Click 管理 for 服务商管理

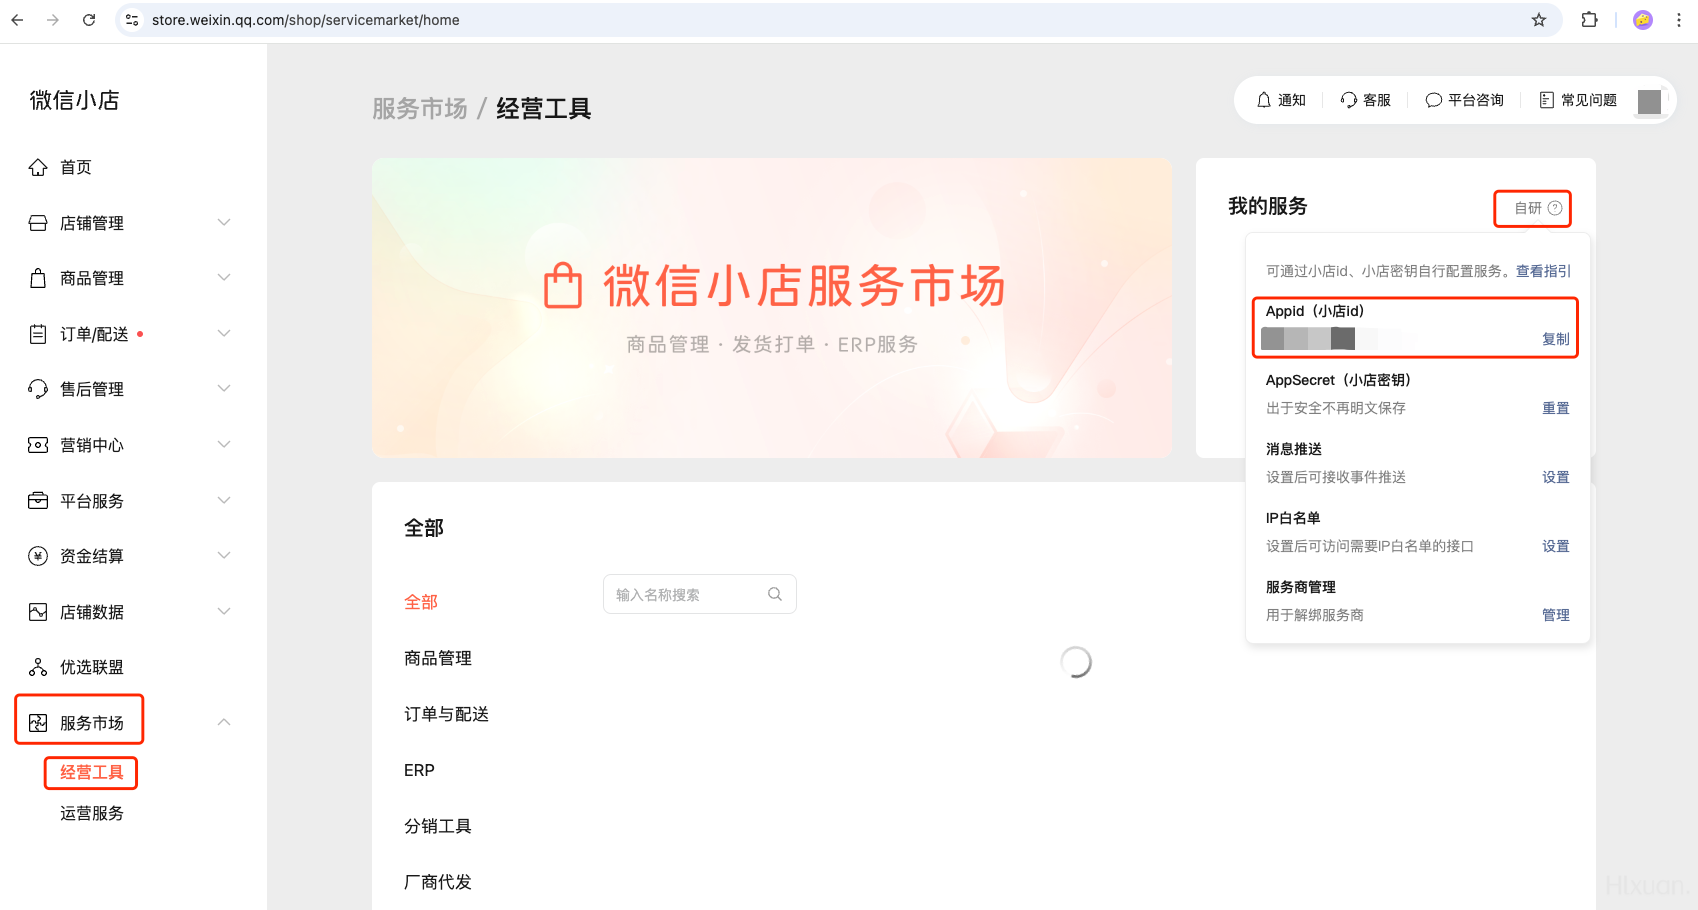click(1556, 615)
